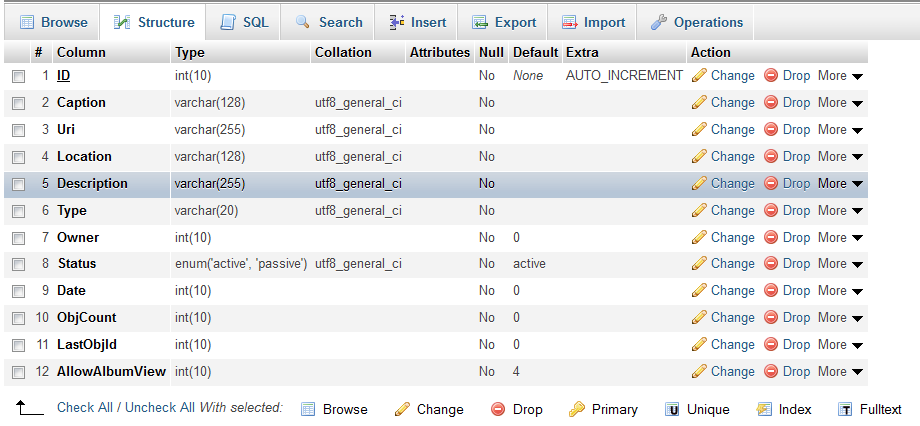Switch to the SQL tab
This screenshot has width=920, height=426.
click(244, 22)
